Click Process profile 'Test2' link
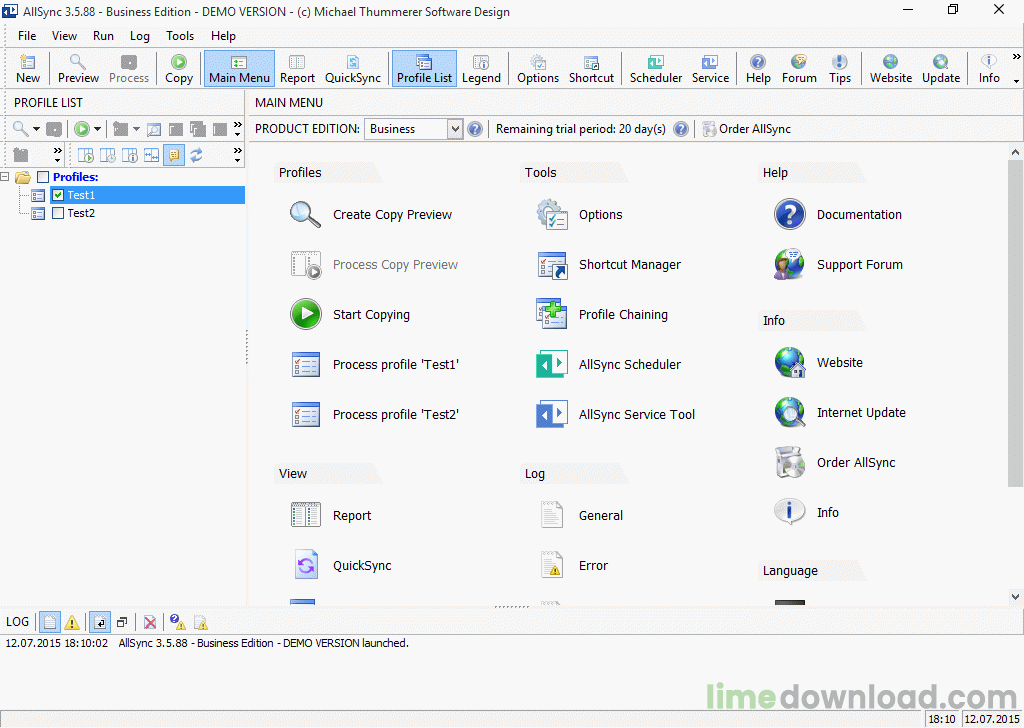The height and width of the screenshot is (728, 1024). [395, 415]
